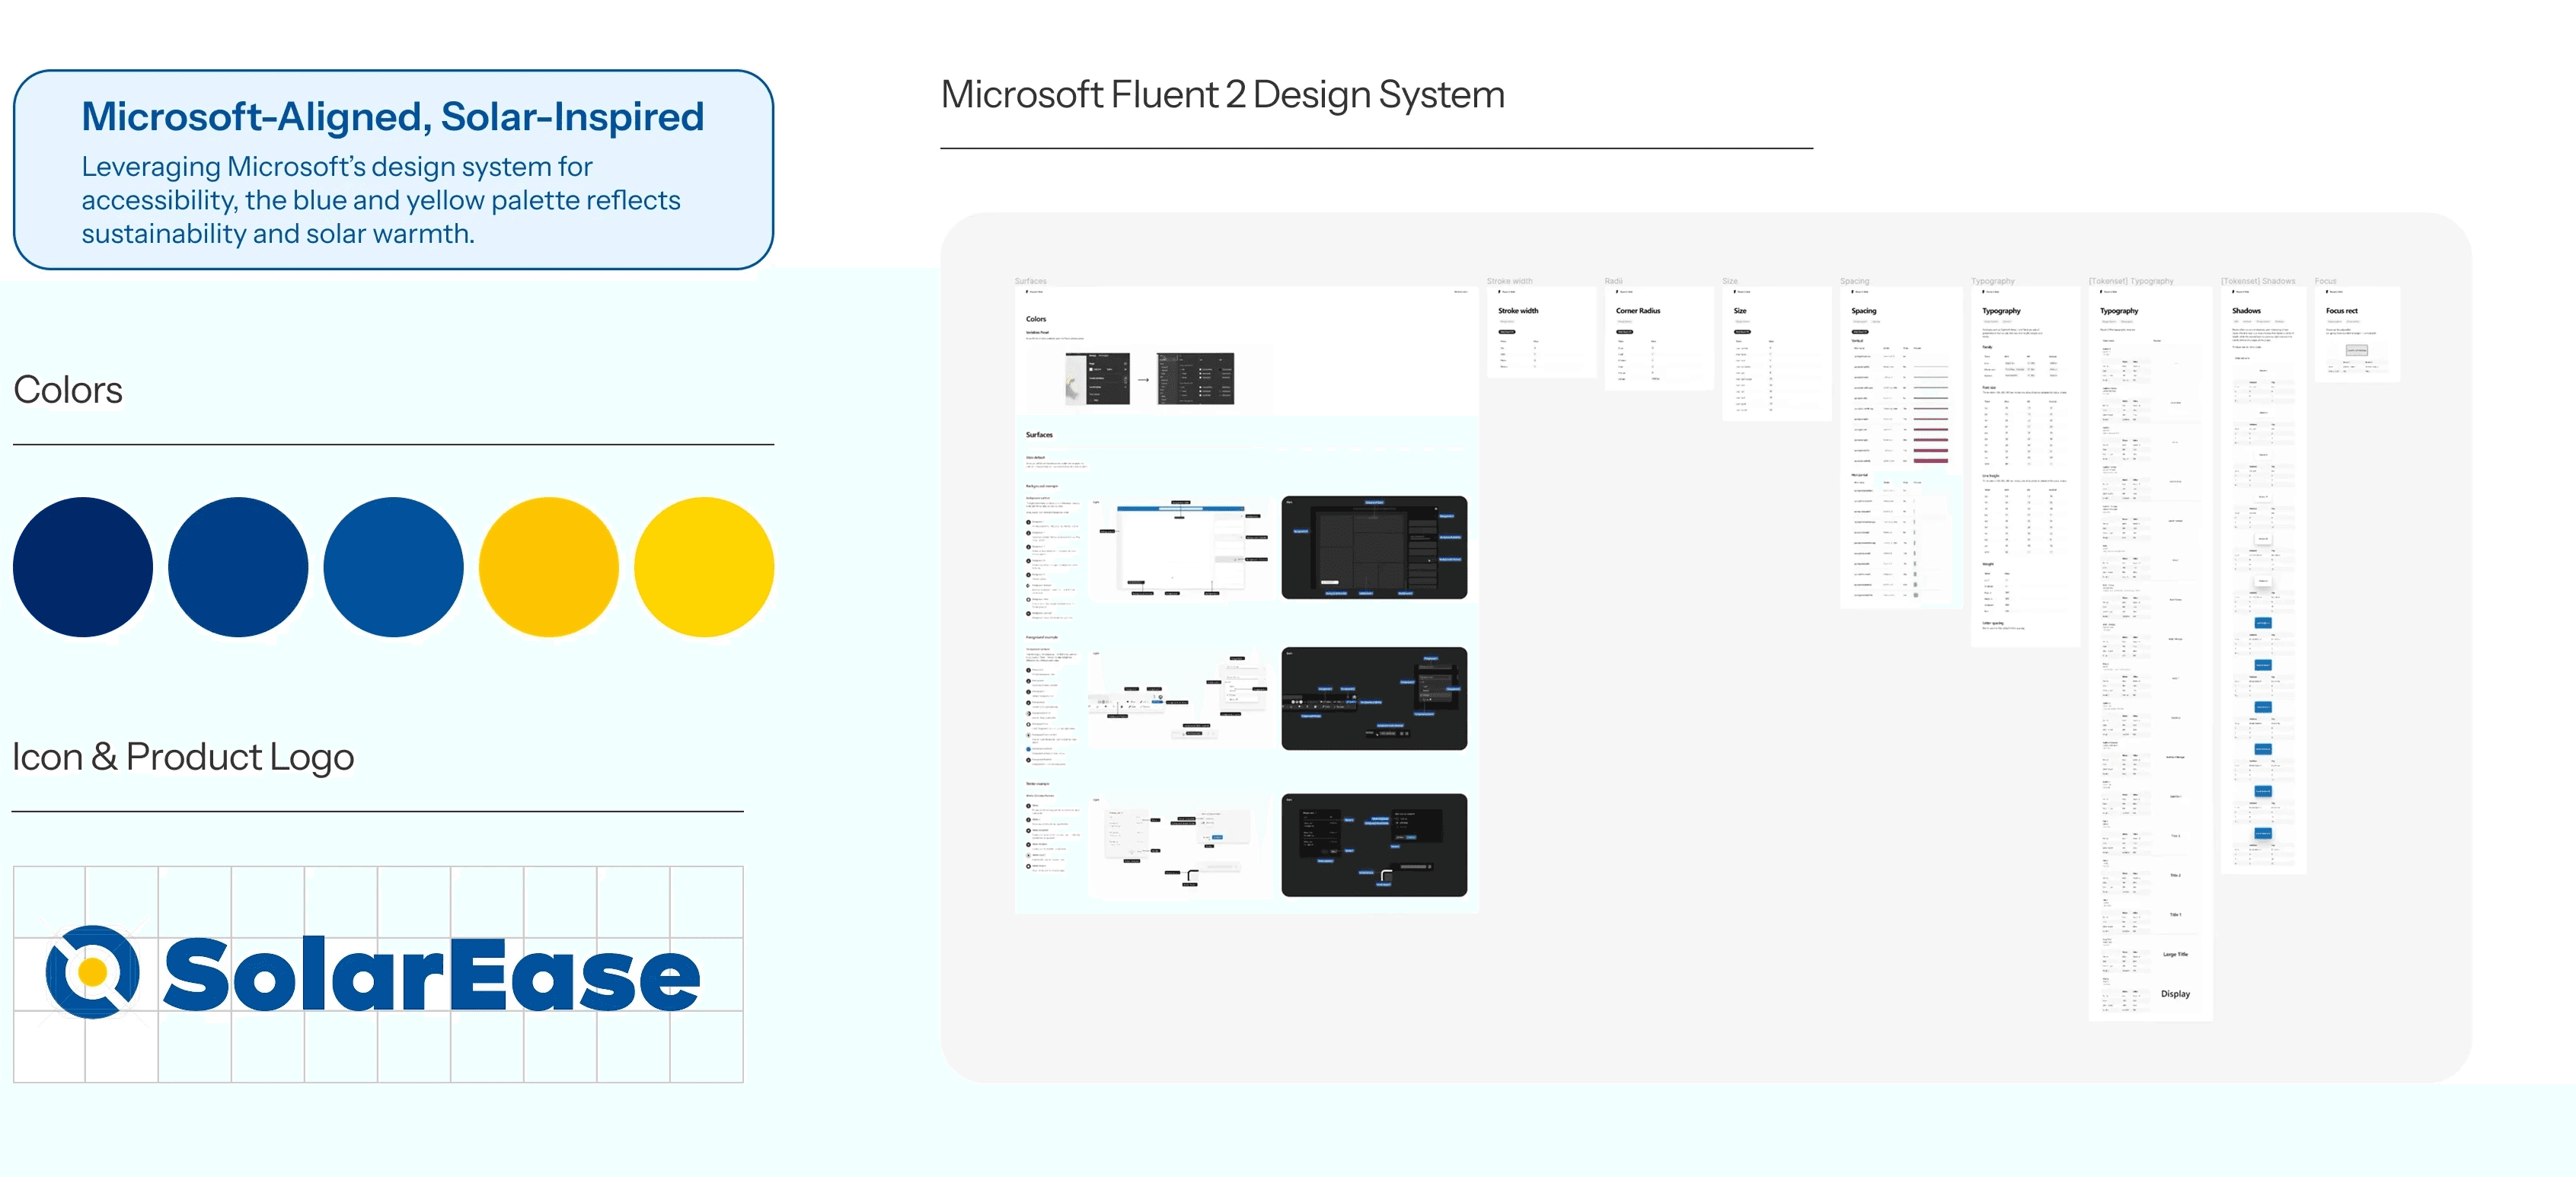Click the Display text style label

coord(2175,994)
